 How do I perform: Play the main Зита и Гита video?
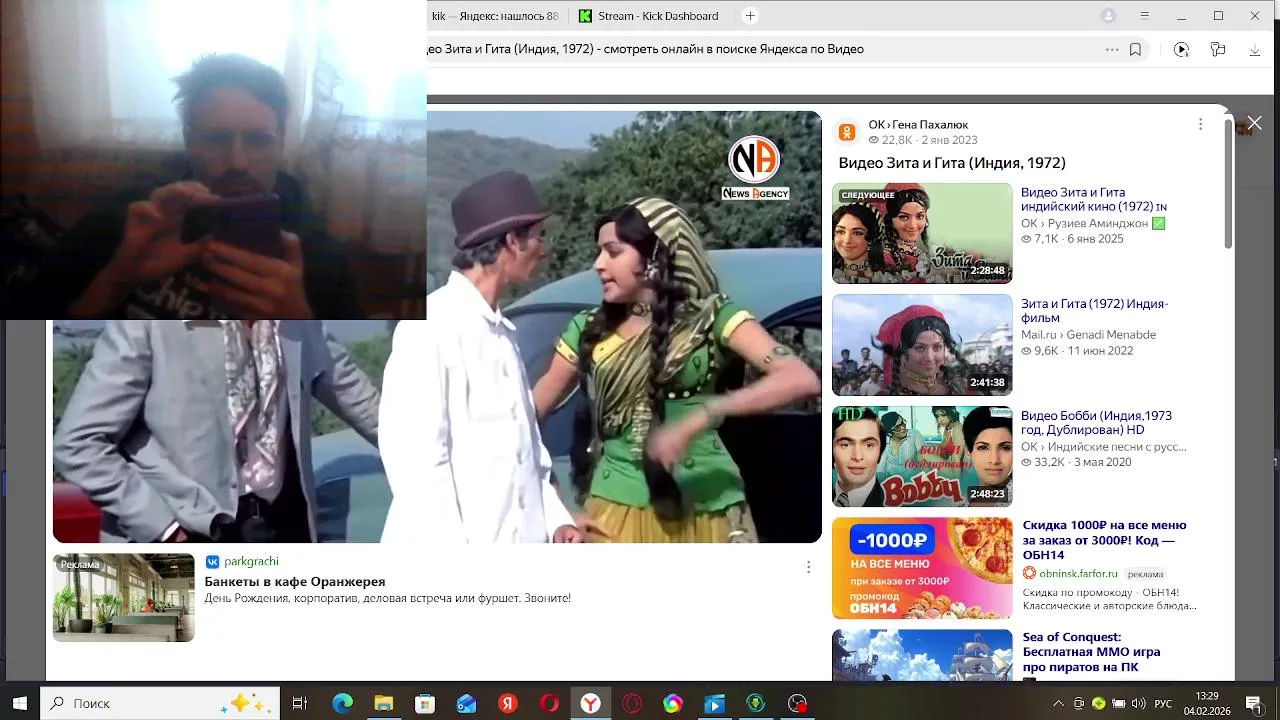[437, 327]
